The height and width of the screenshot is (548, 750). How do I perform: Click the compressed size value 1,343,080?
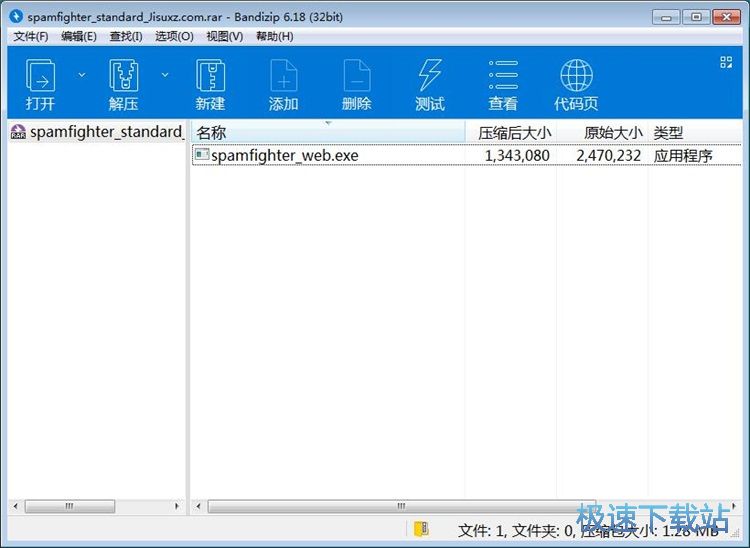point(517,155)
